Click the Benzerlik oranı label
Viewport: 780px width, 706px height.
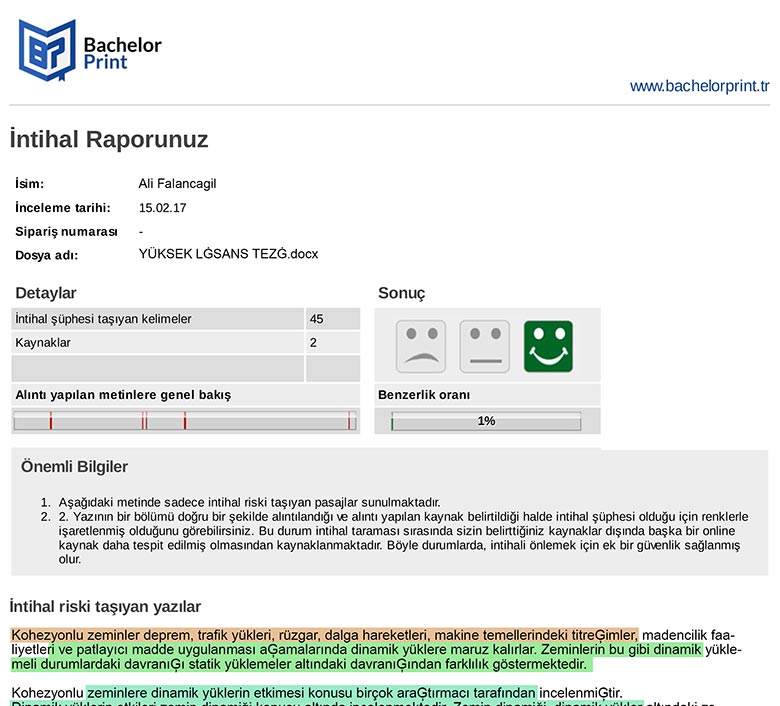pos(424,395)
